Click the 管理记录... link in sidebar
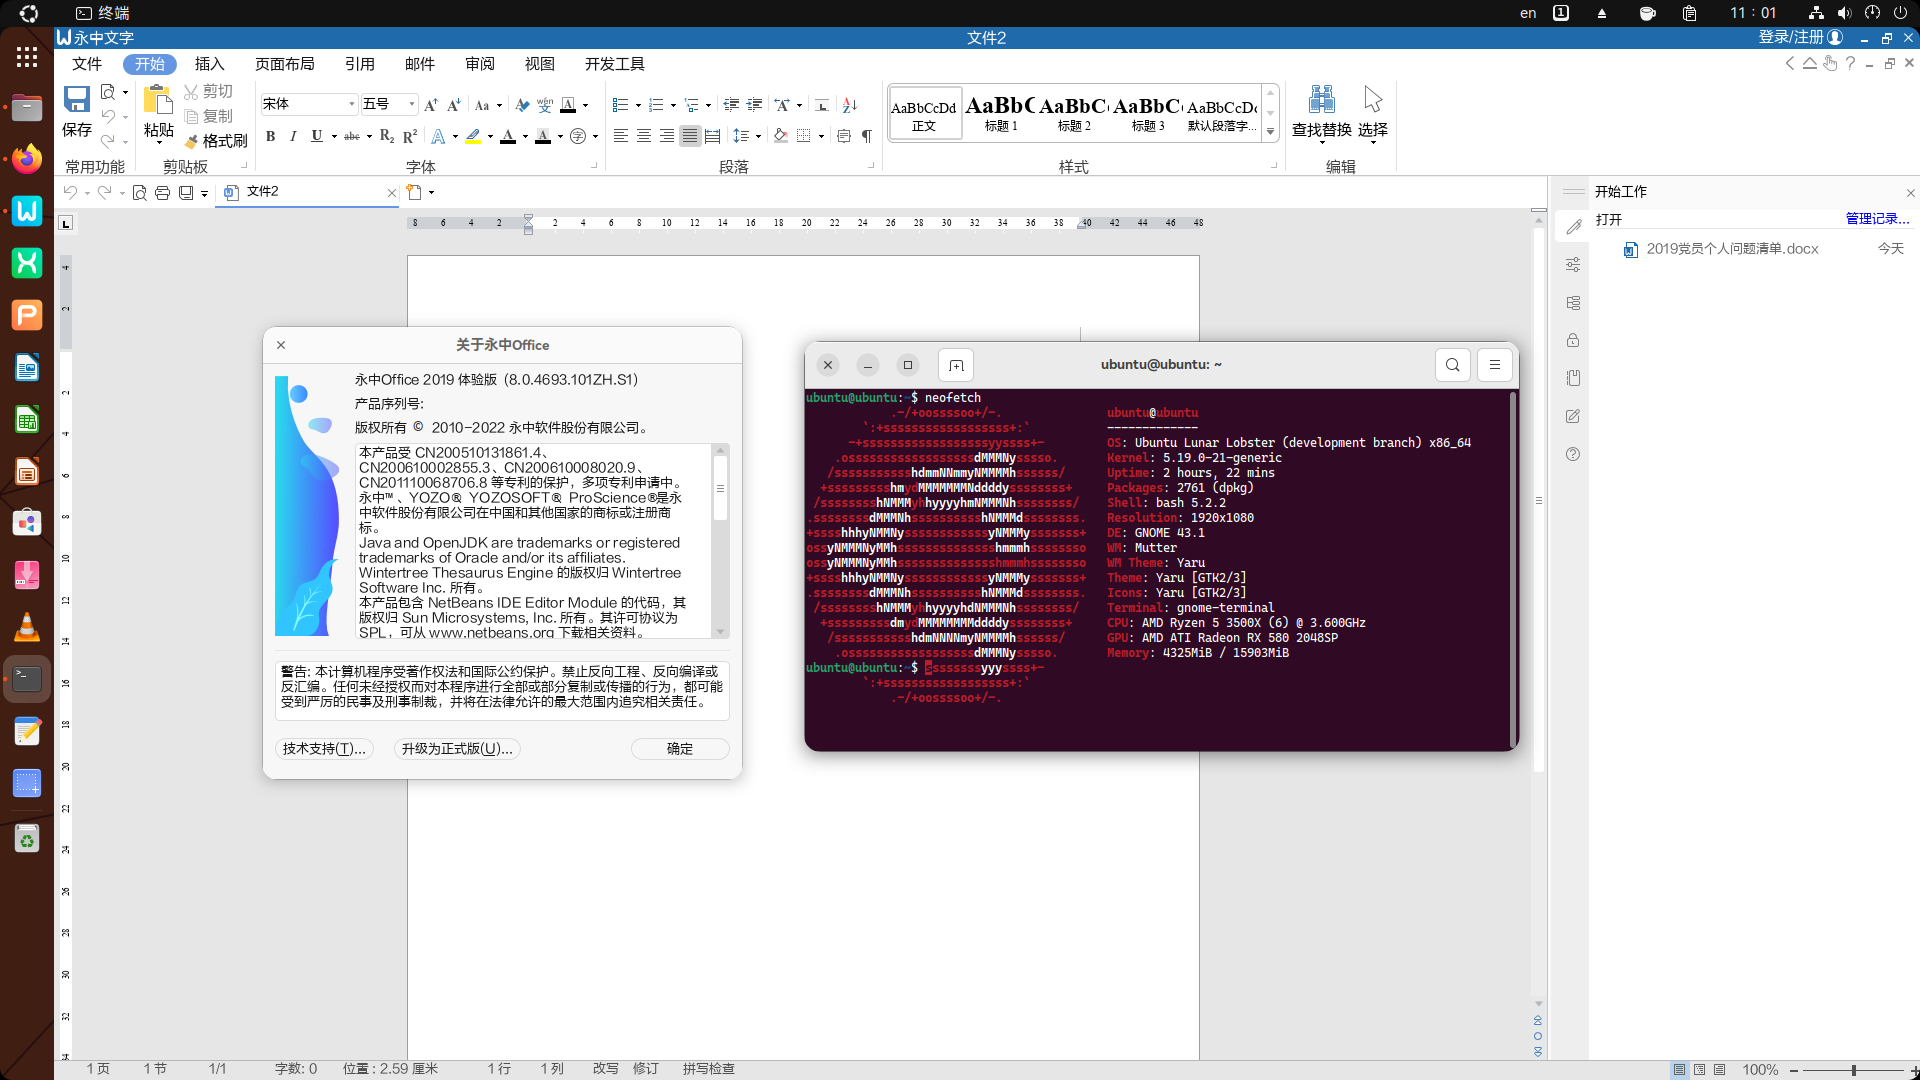The width and height of the screenshot is (1920, 1080). click(x=1877, y=219)
